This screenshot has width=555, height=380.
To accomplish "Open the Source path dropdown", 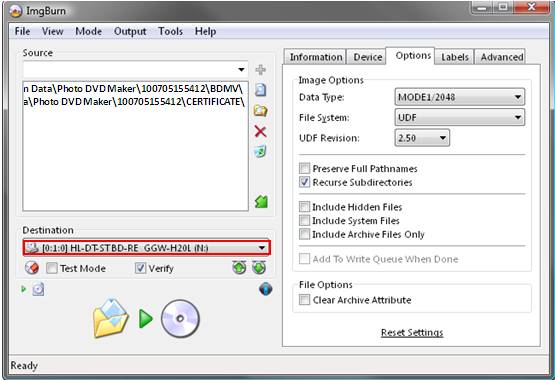I will point(241,69).
